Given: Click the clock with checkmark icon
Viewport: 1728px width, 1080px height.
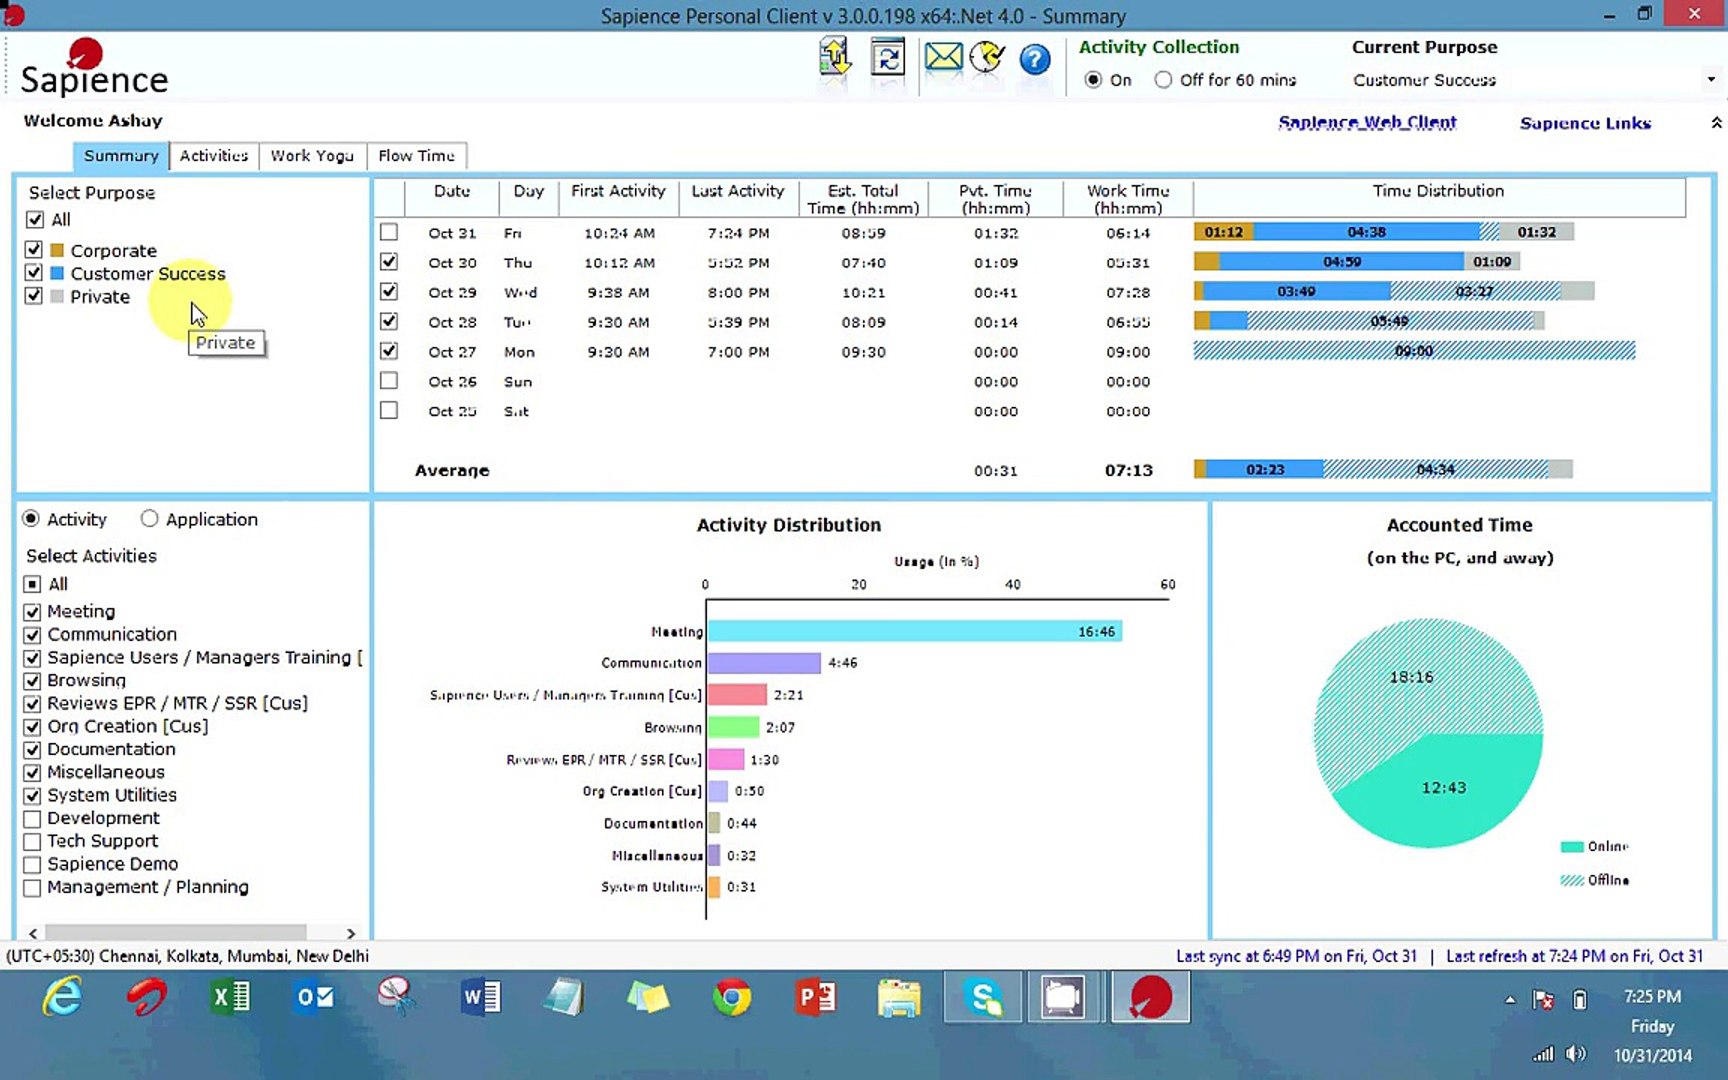Looking at the screenshot, I should click(987, 58).
